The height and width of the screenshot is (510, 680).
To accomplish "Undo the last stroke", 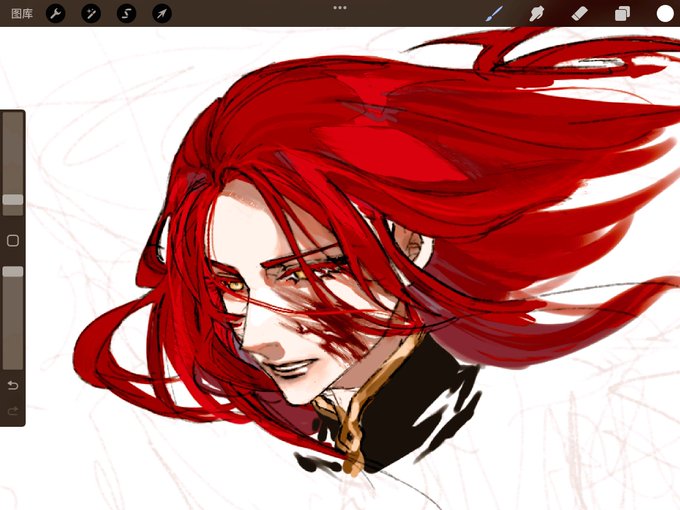I will [13, 385].
